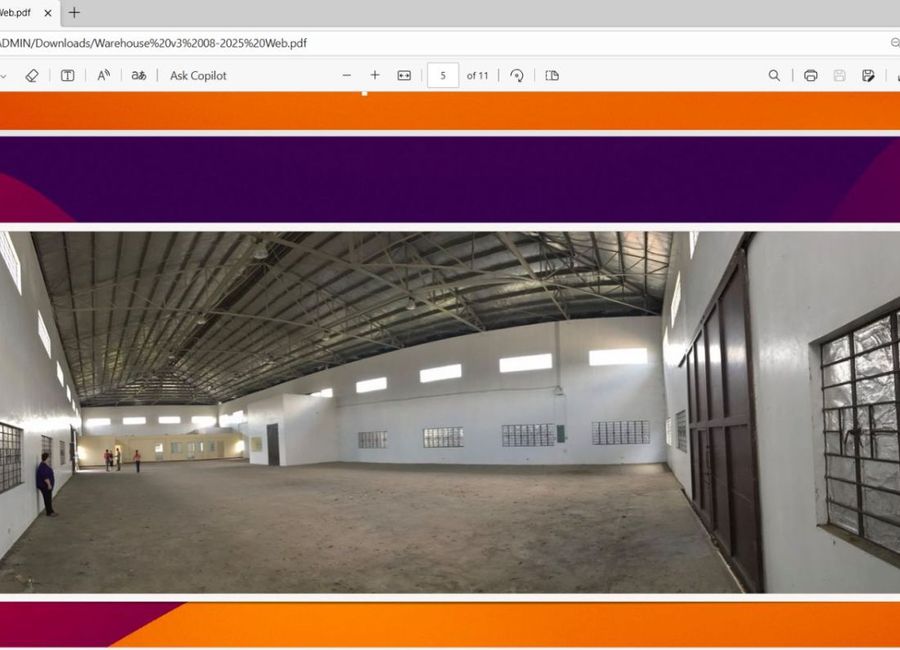Click the Save icon

pos(839,76)
